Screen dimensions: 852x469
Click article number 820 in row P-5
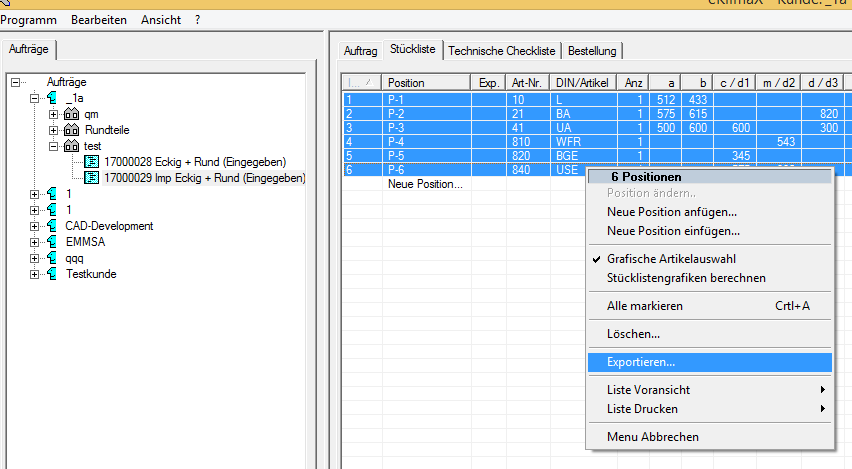[528, 156]
